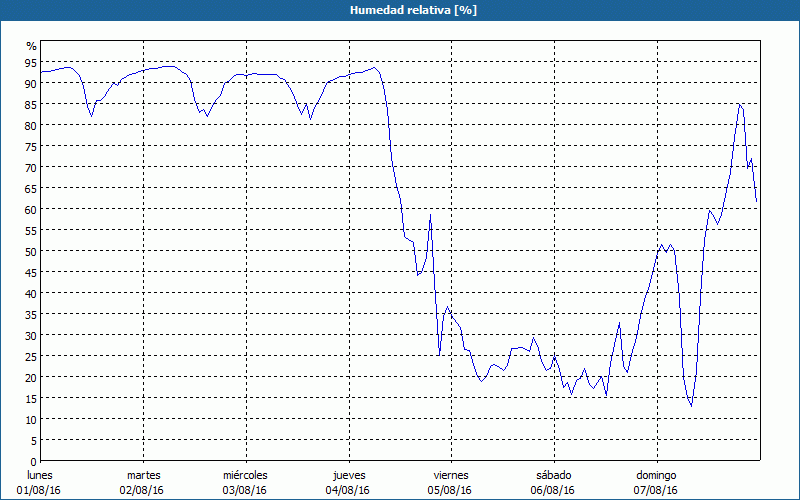Click the '50' y-axis tick label
This screenshot has height=500, width=800.
[x=31, y=251]
